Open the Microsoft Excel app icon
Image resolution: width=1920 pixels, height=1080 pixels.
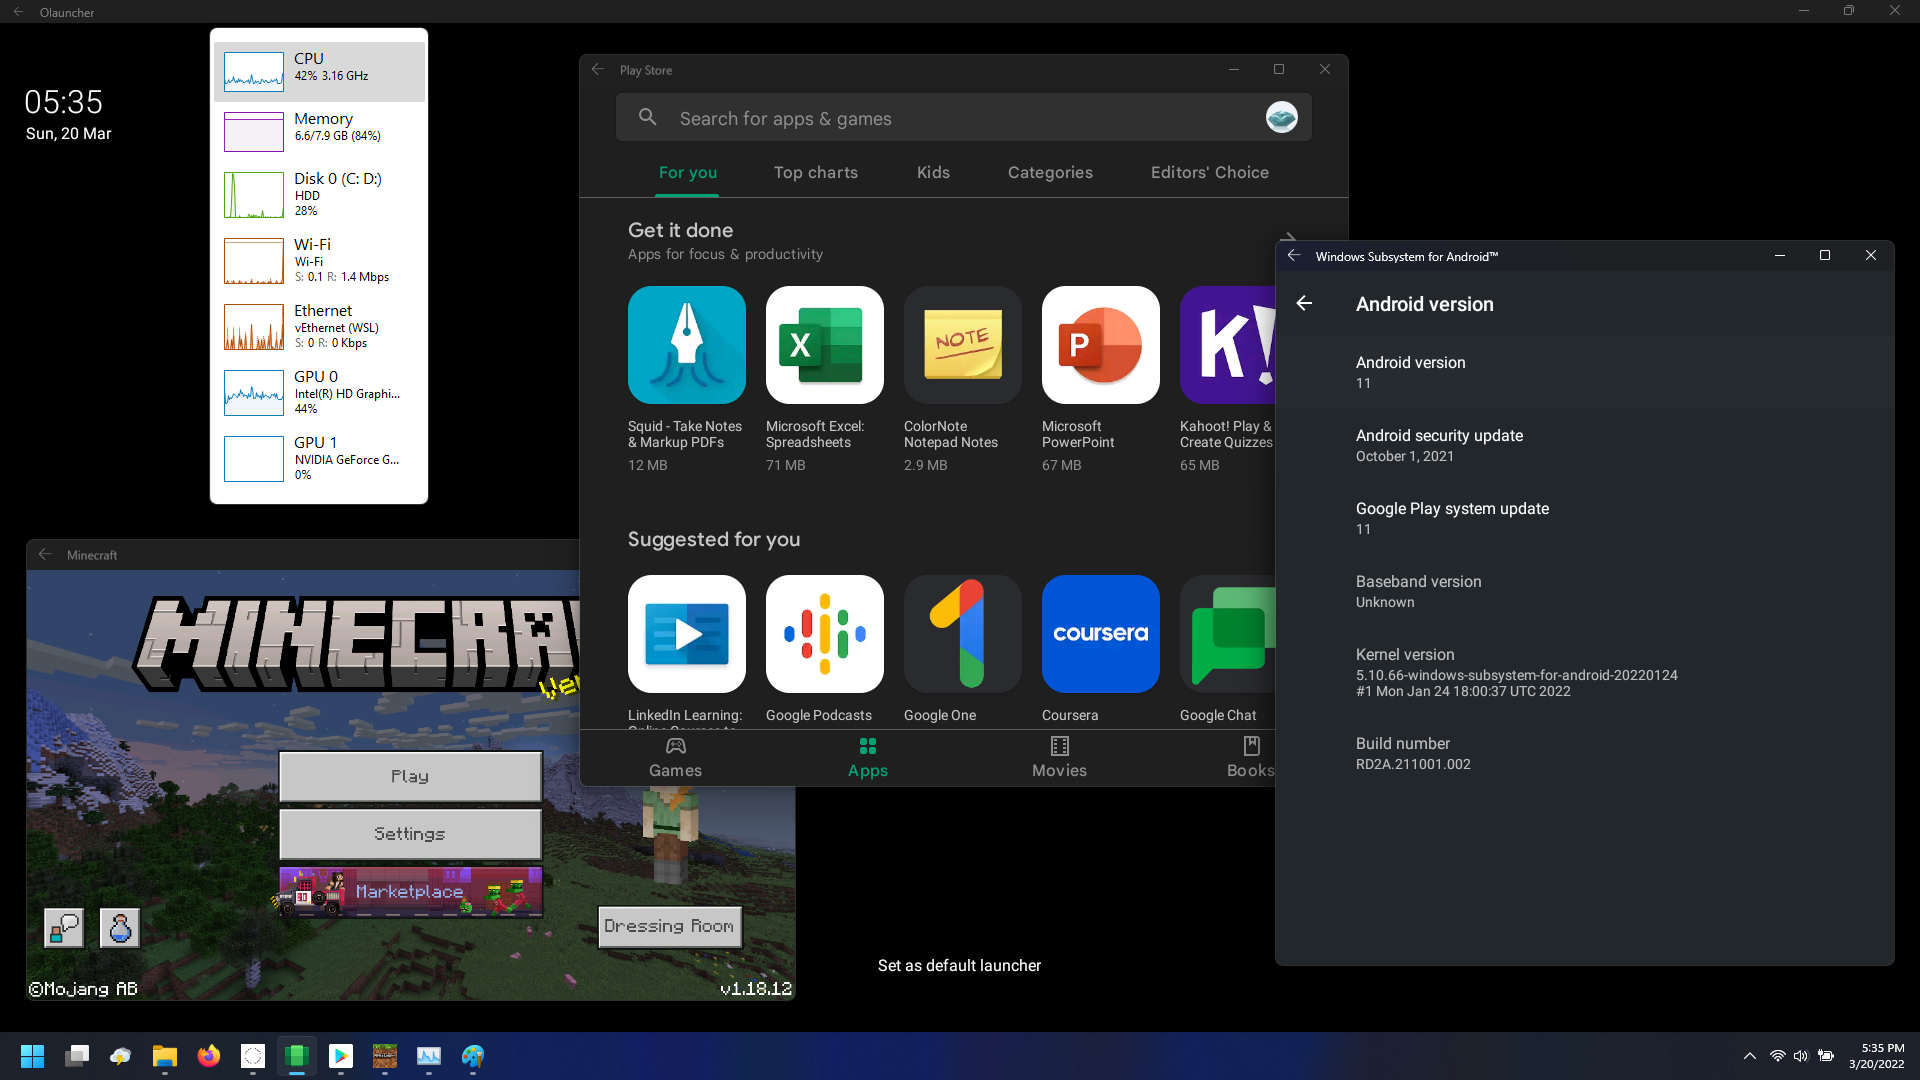(x=824, y=345)
